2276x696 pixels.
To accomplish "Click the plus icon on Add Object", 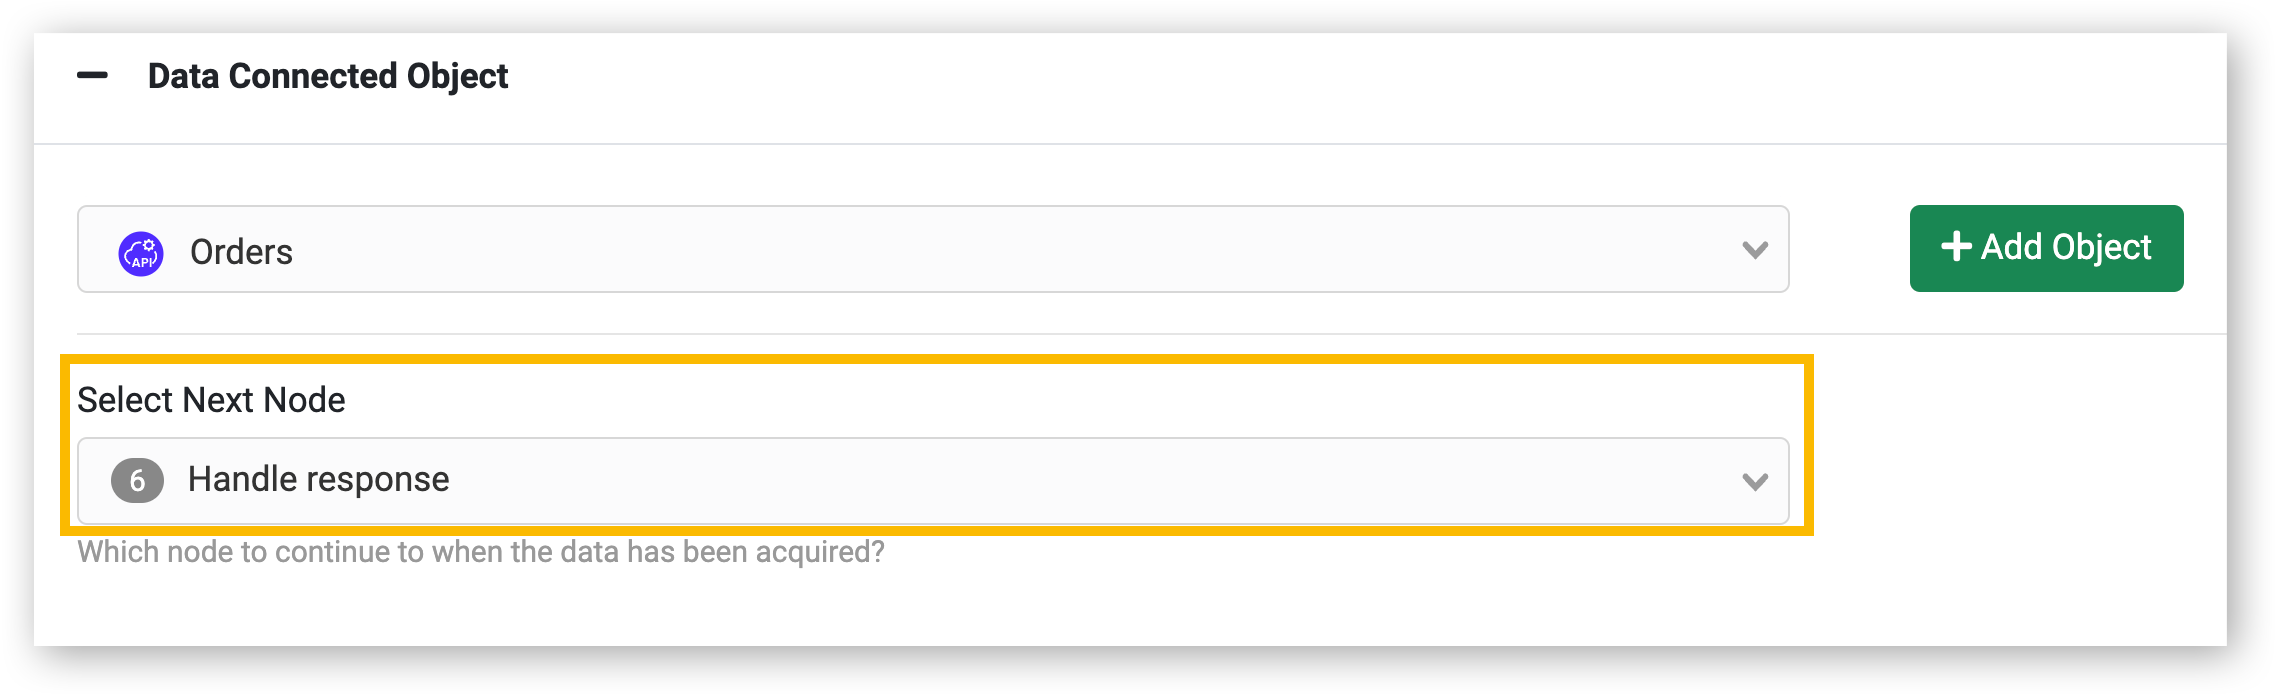I will point(1956,247).
